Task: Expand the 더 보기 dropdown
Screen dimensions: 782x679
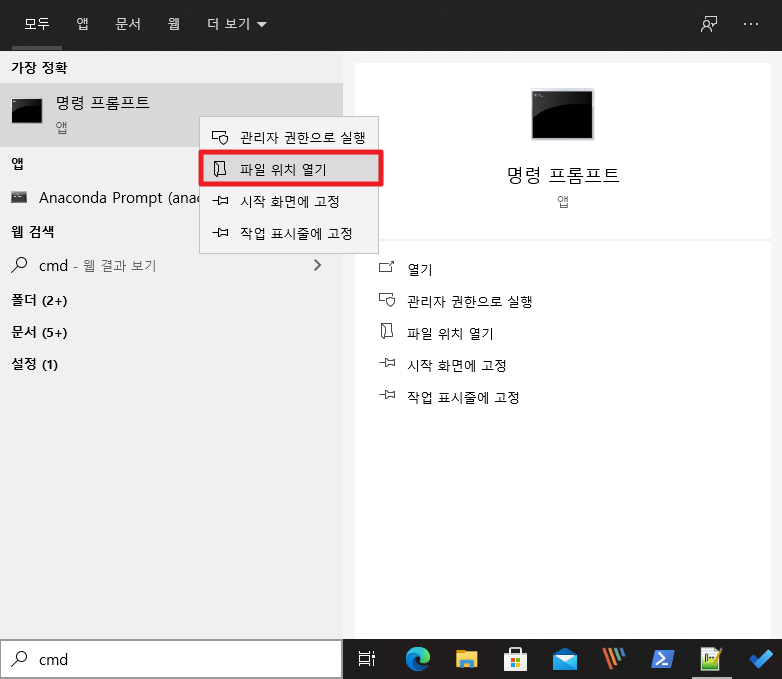Action: click(x=236, y=24)
